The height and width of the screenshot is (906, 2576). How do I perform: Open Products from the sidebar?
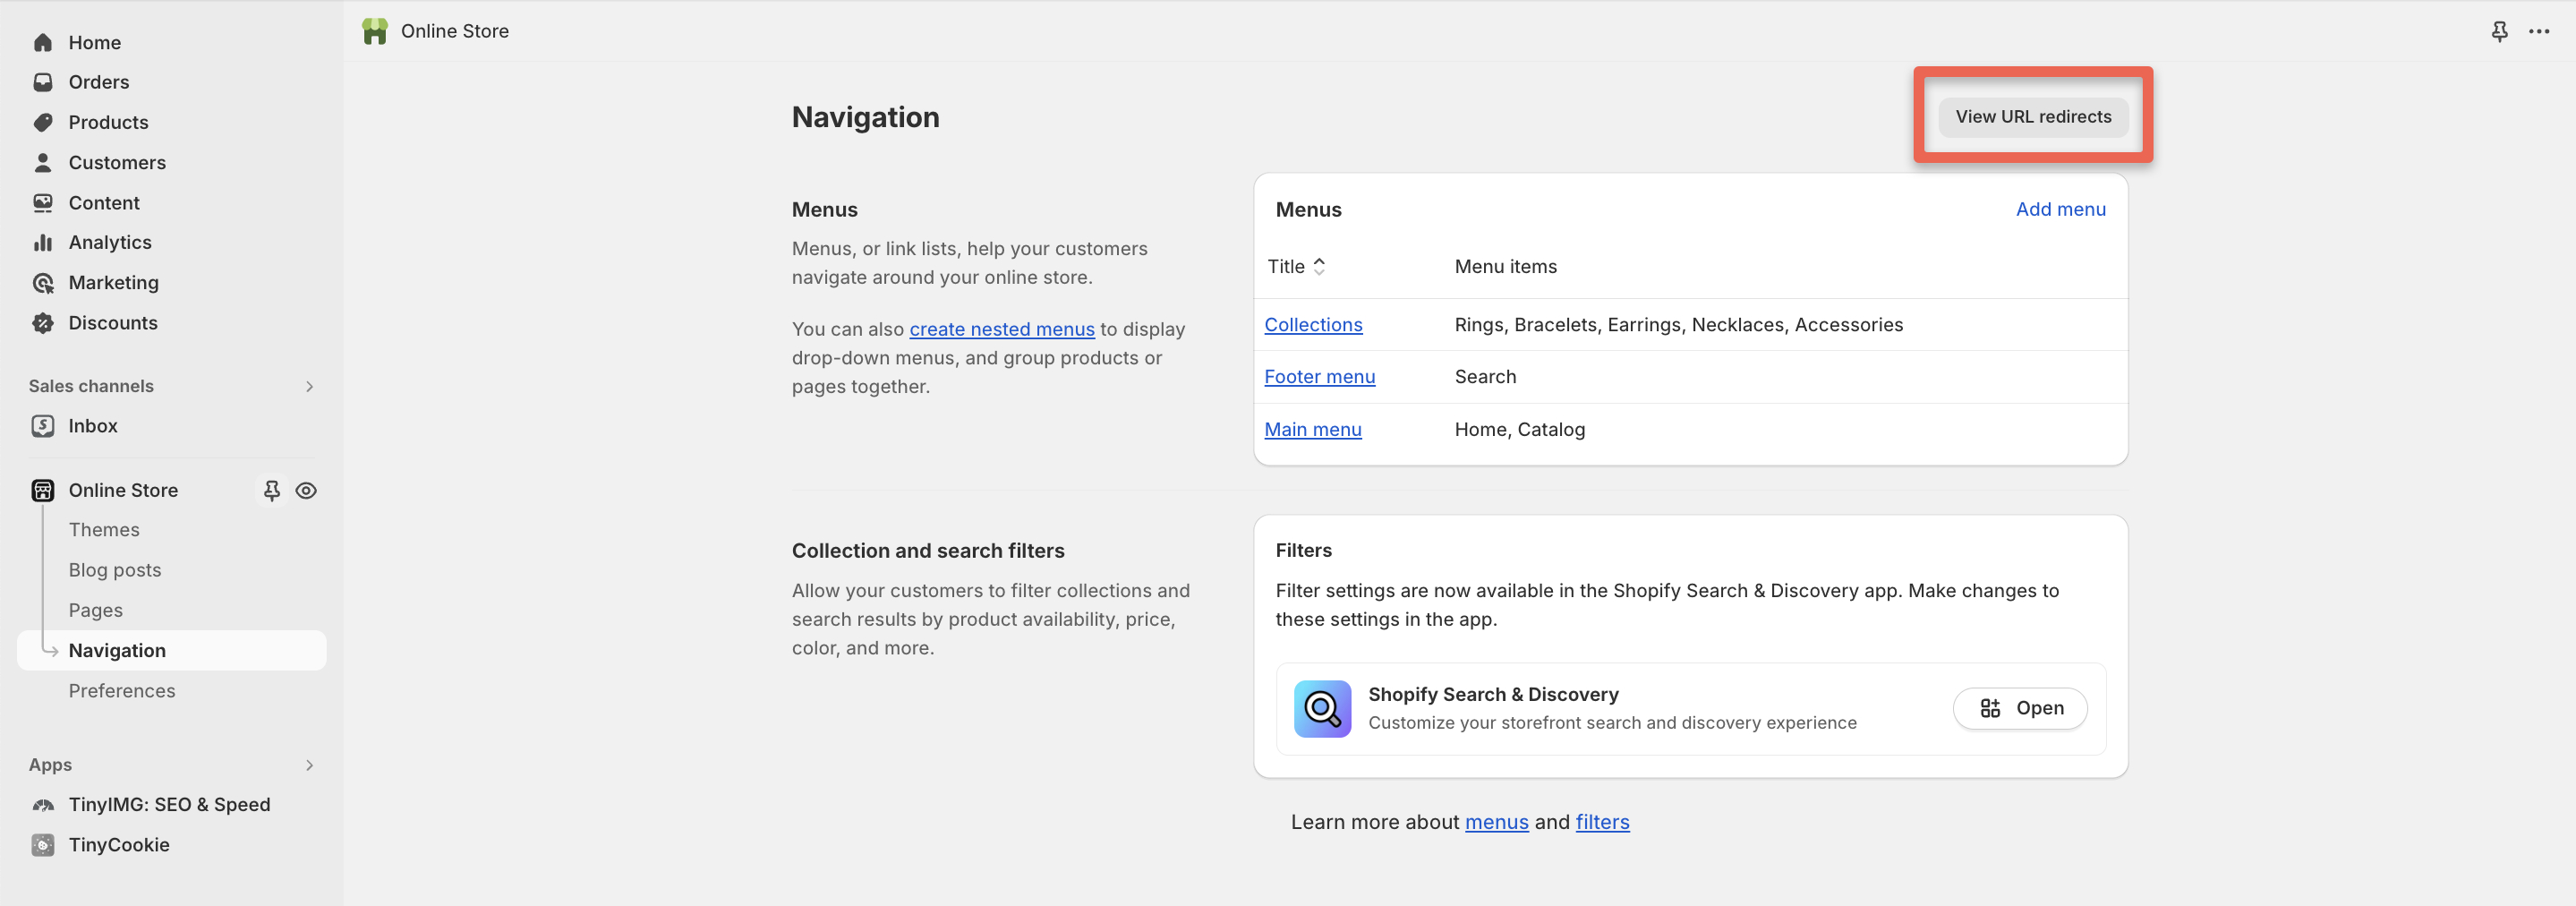tap(107, 122)
